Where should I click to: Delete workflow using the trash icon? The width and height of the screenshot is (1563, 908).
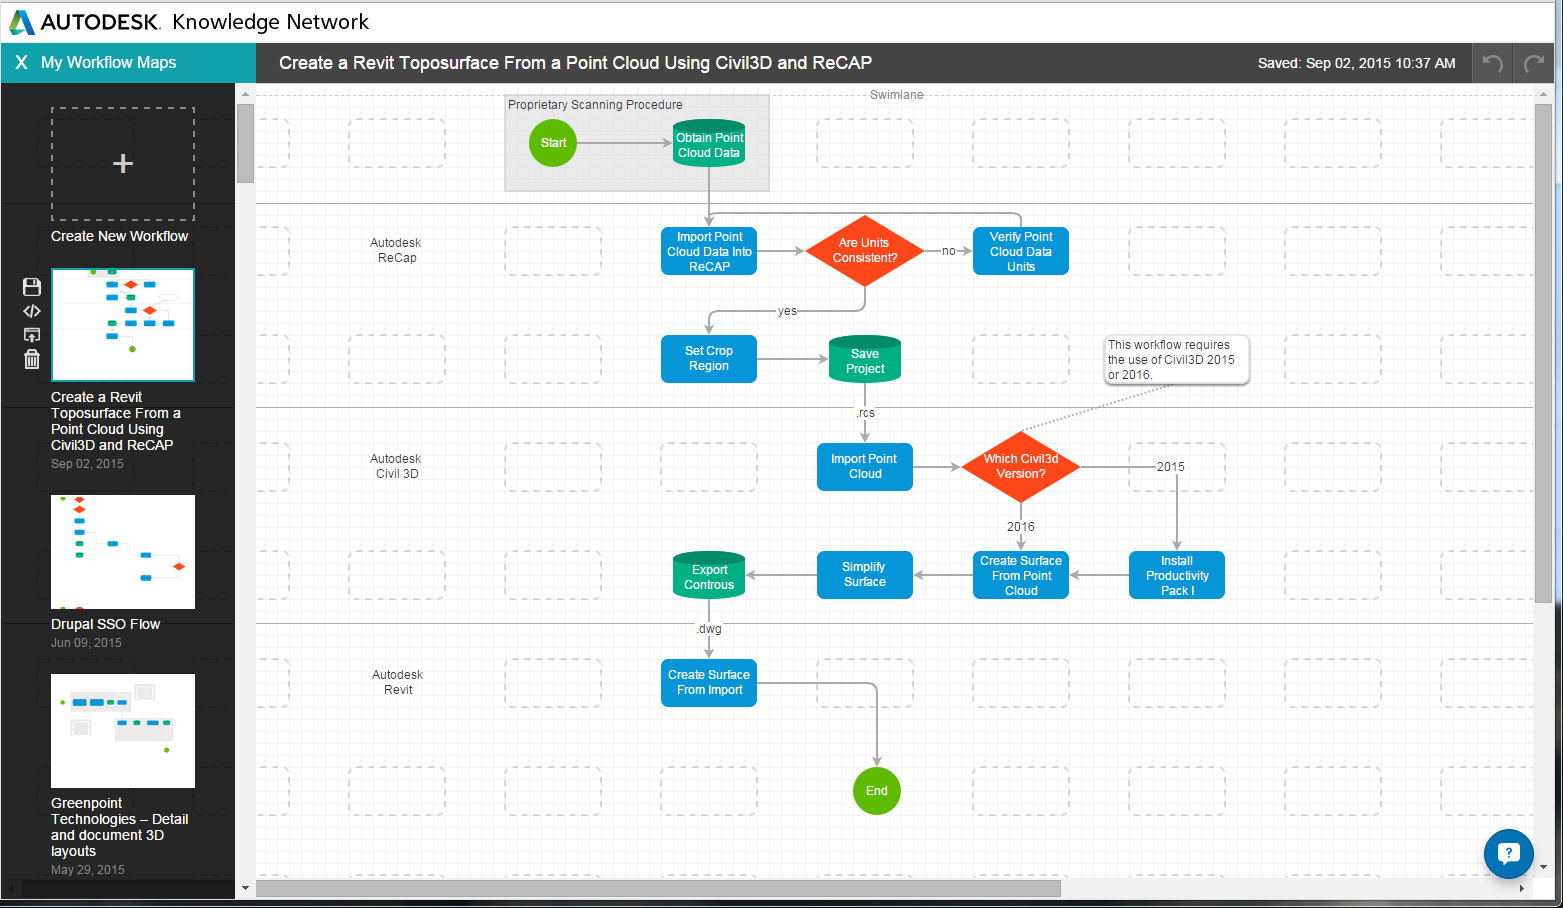pyautogui.click(x=32, y=359)
